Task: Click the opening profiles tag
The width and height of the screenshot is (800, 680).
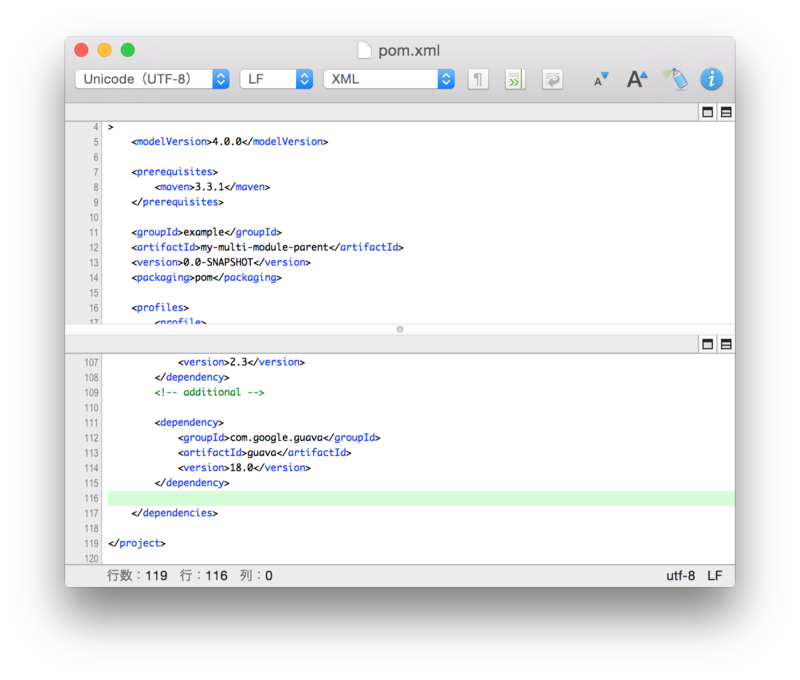Action: tap(160, 308)
